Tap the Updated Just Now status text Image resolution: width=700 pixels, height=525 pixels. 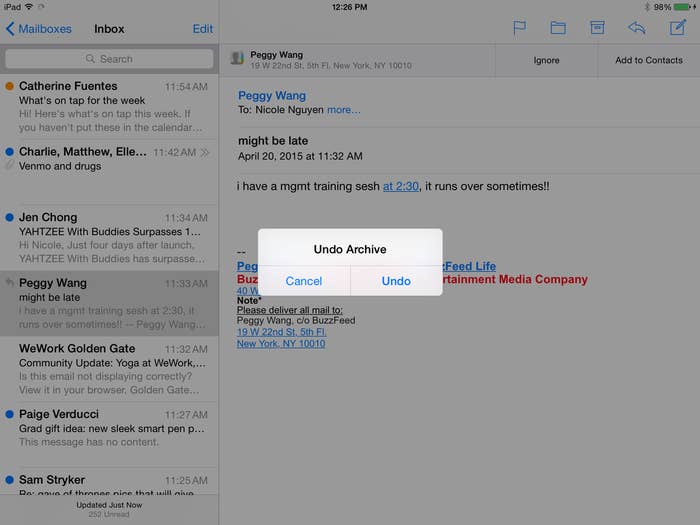tap(109, 505)
